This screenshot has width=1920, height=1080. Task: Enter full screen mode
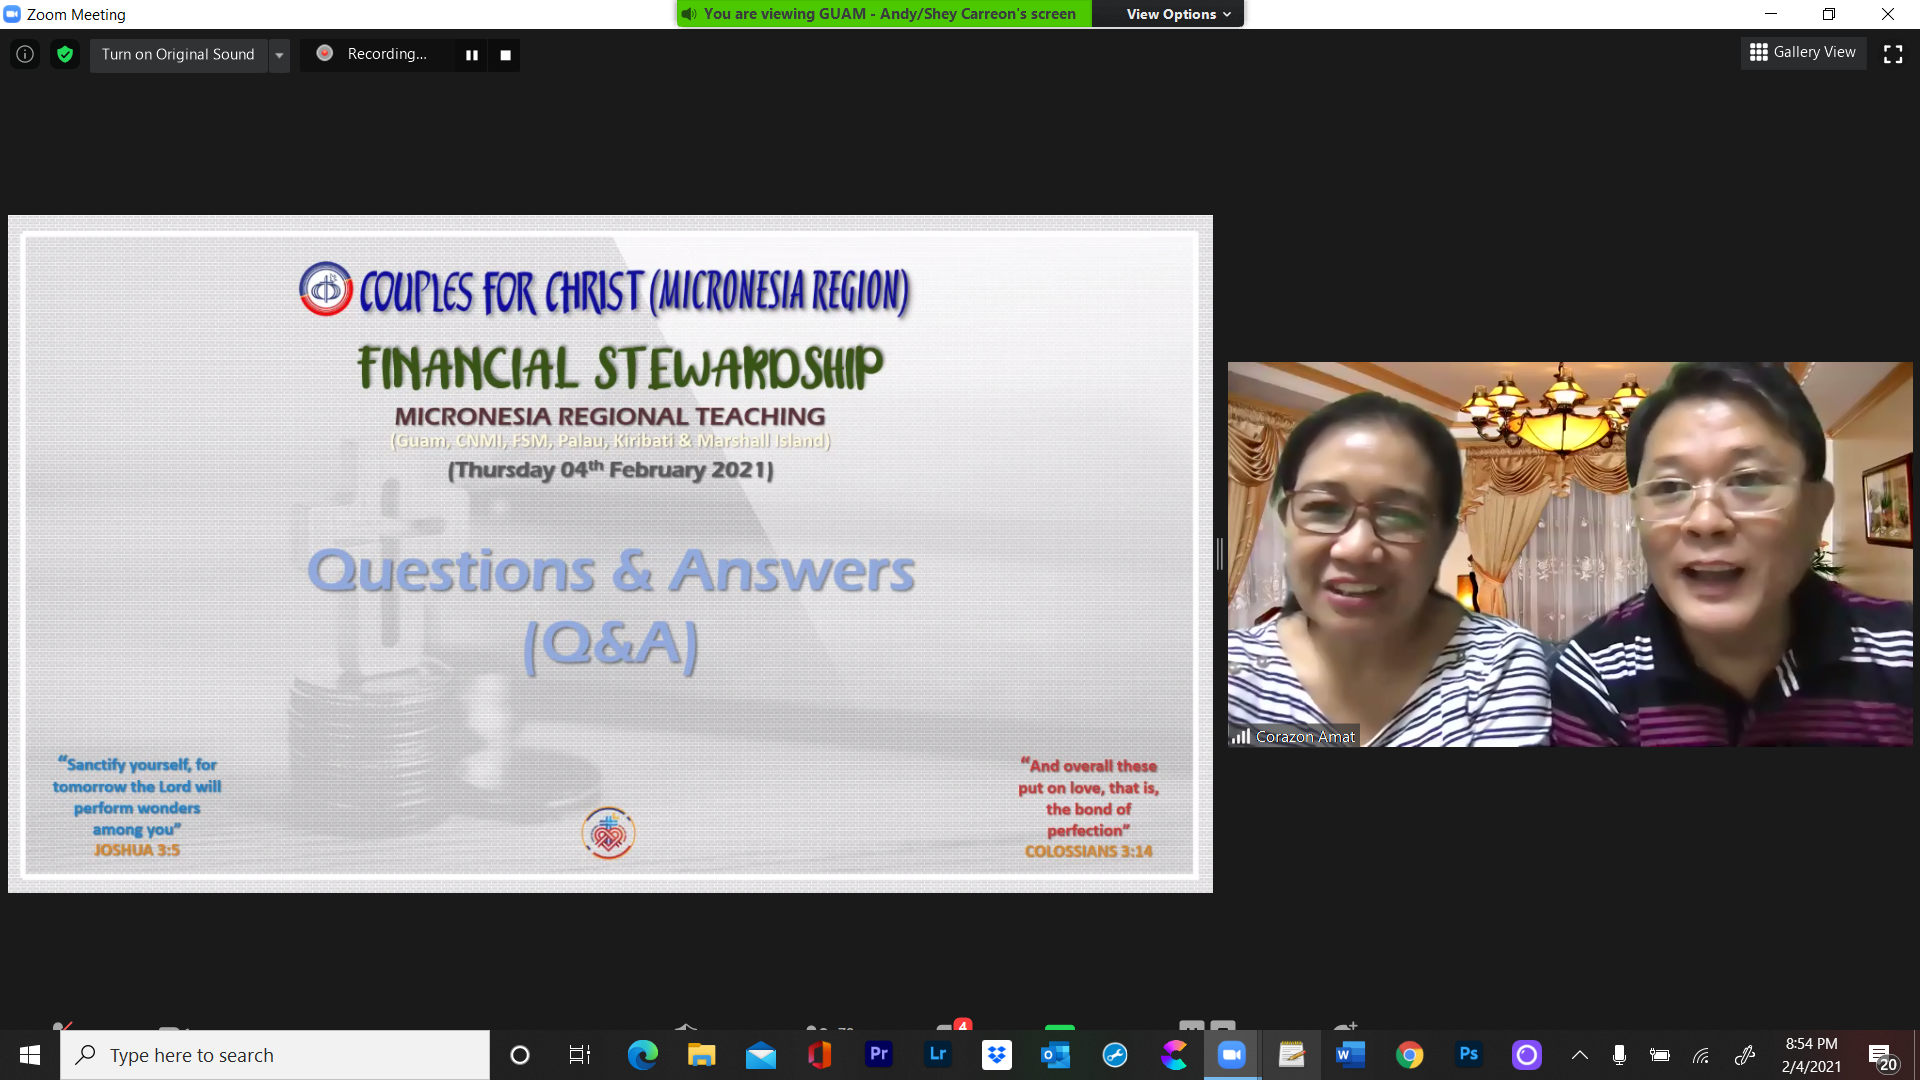click(x=1893, y=54)
